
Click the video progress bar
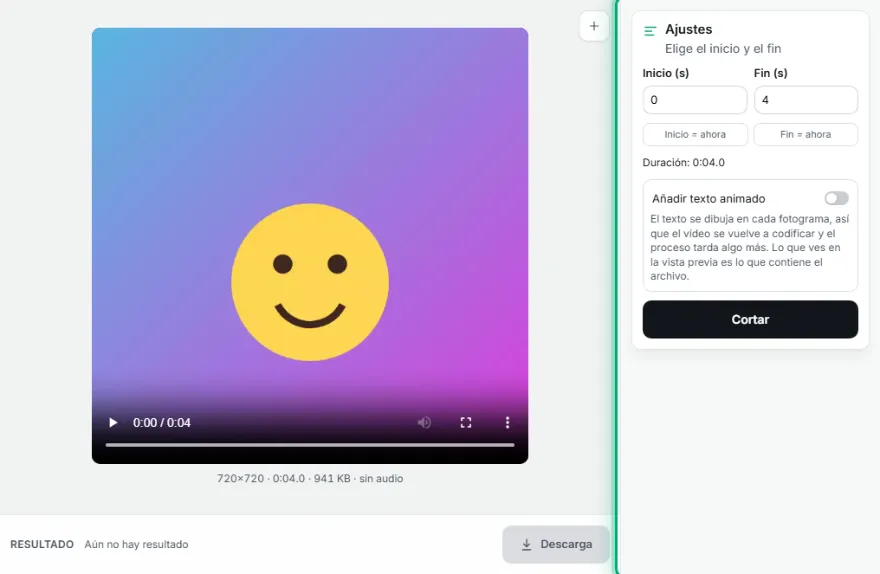310,445
